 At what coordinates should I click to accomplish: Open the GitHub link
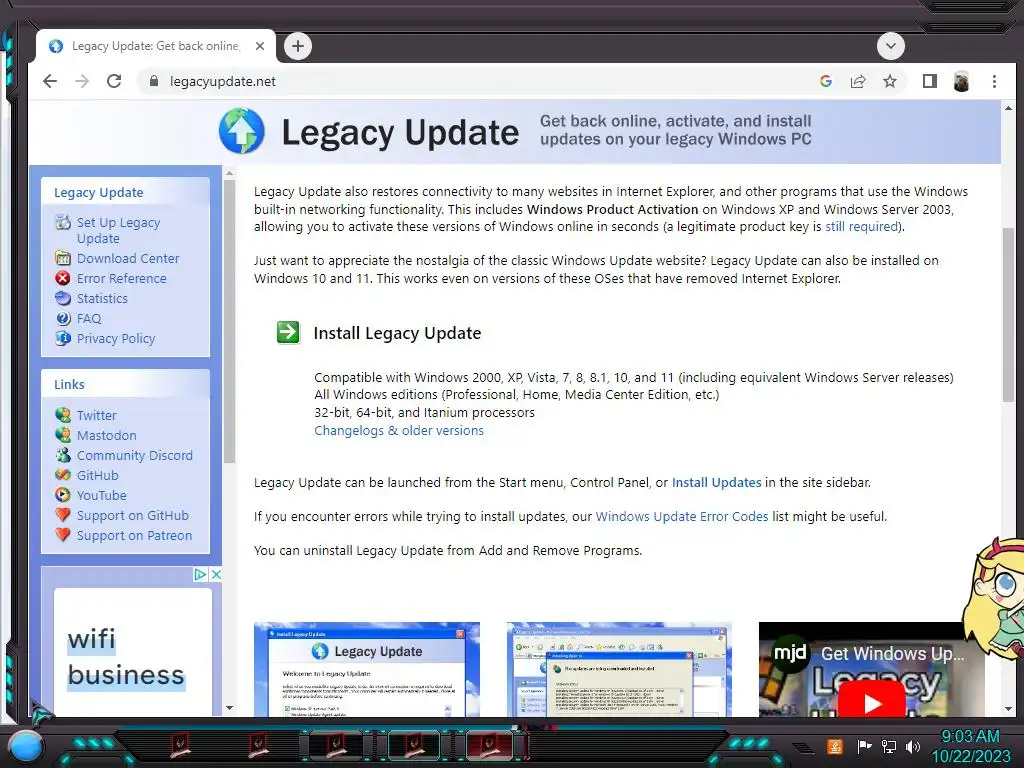tap(97, 475)
